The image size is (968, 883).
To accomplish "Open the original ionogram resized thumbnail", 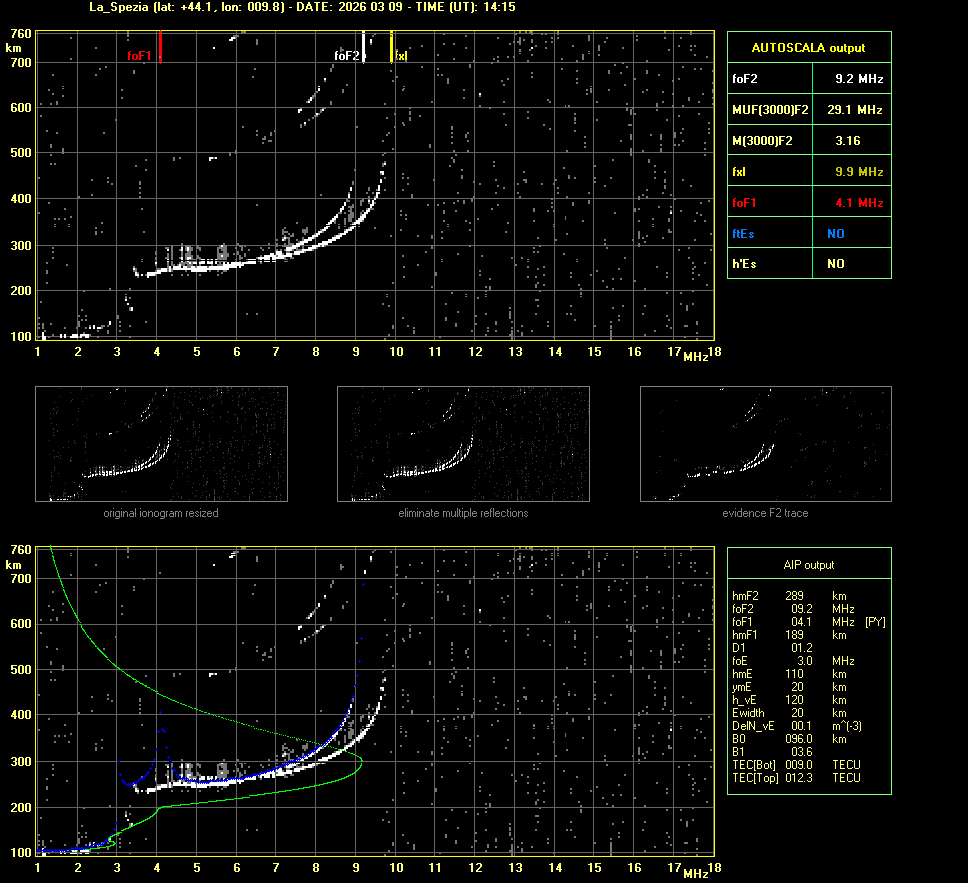I will coord(161,444).
